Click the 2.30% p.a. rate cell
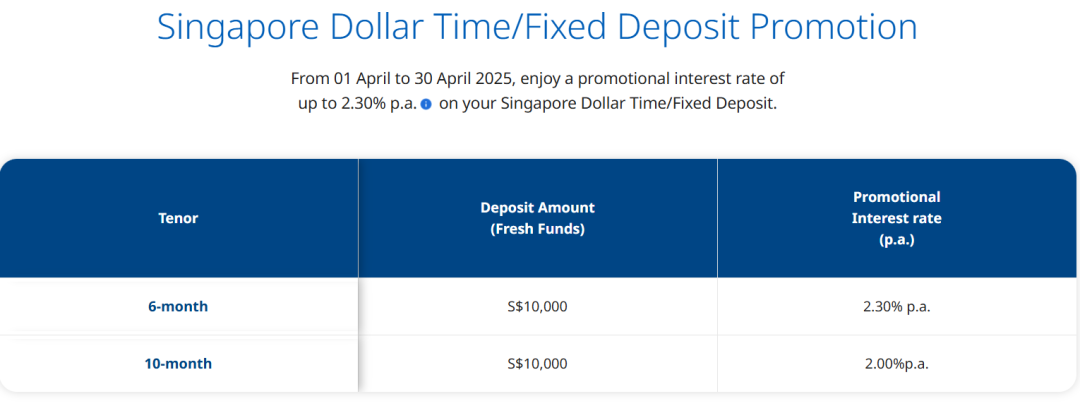The height and width of the screenshot is (406, 1080). 896,307
